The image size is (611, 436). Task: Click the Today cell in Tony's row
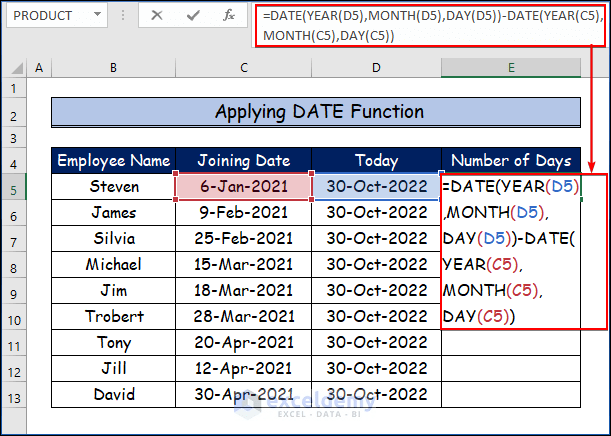[x=376, y=342]
